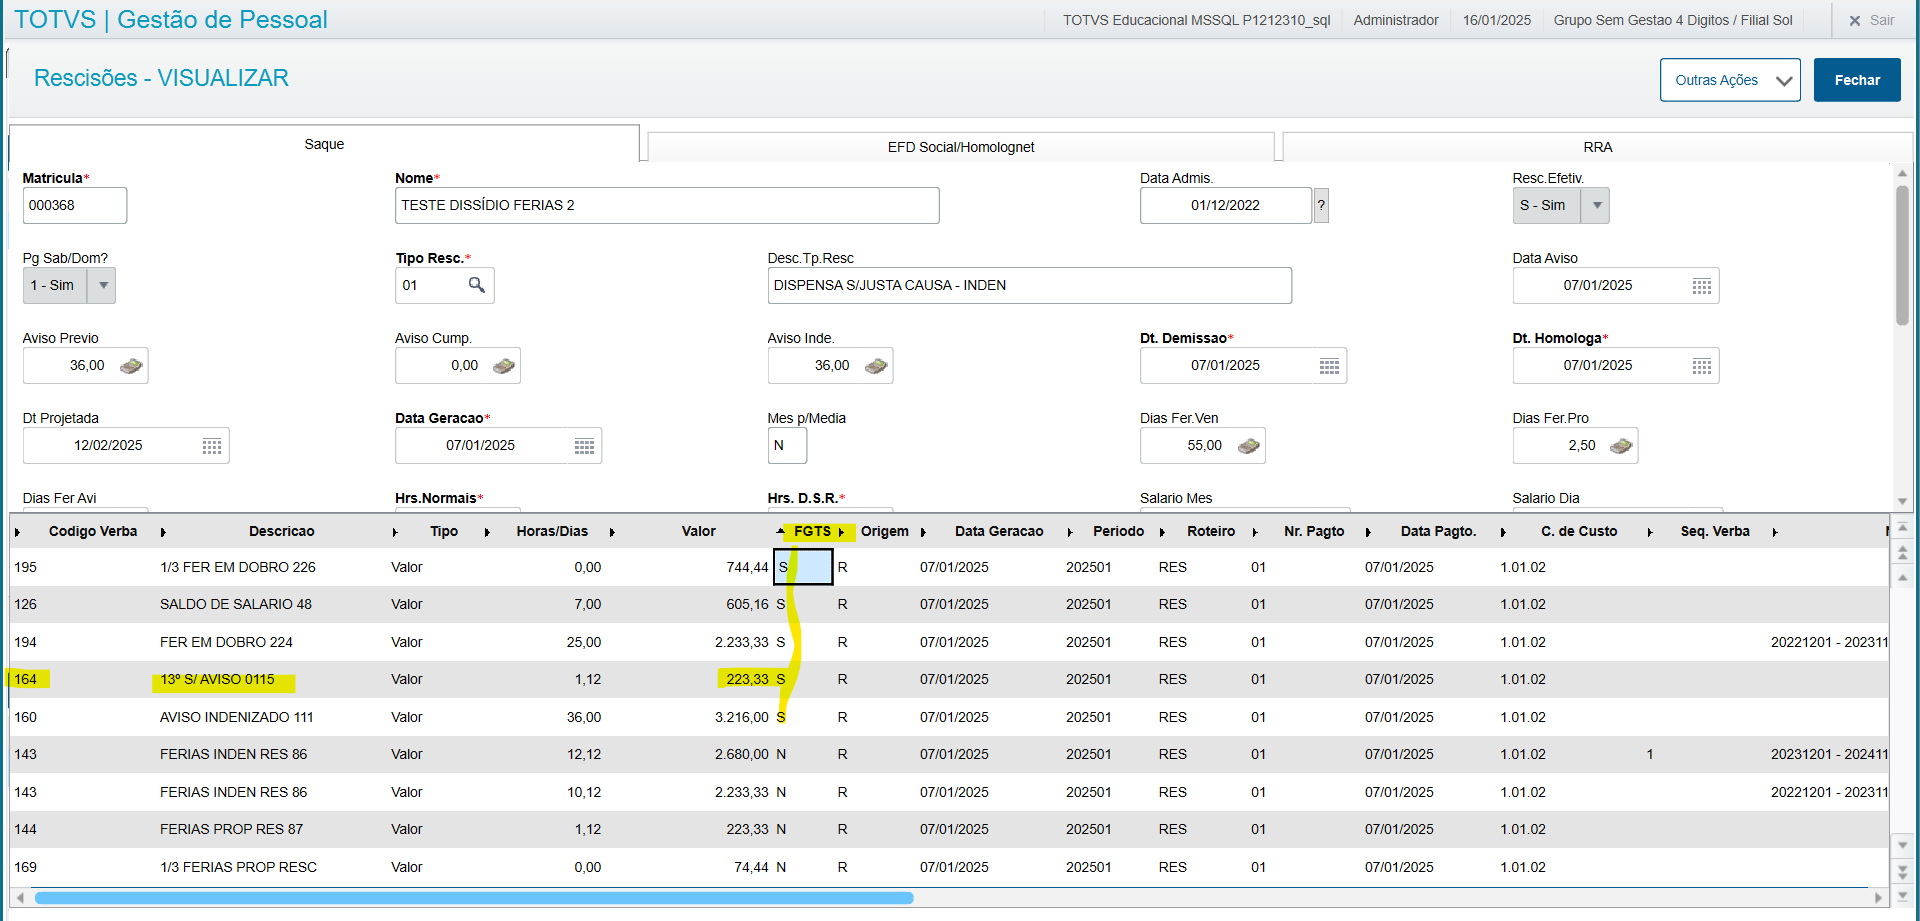Click the Desc.Tp.Resc field
Screen dimensions: 1920x921
[x=1029, y=285]
